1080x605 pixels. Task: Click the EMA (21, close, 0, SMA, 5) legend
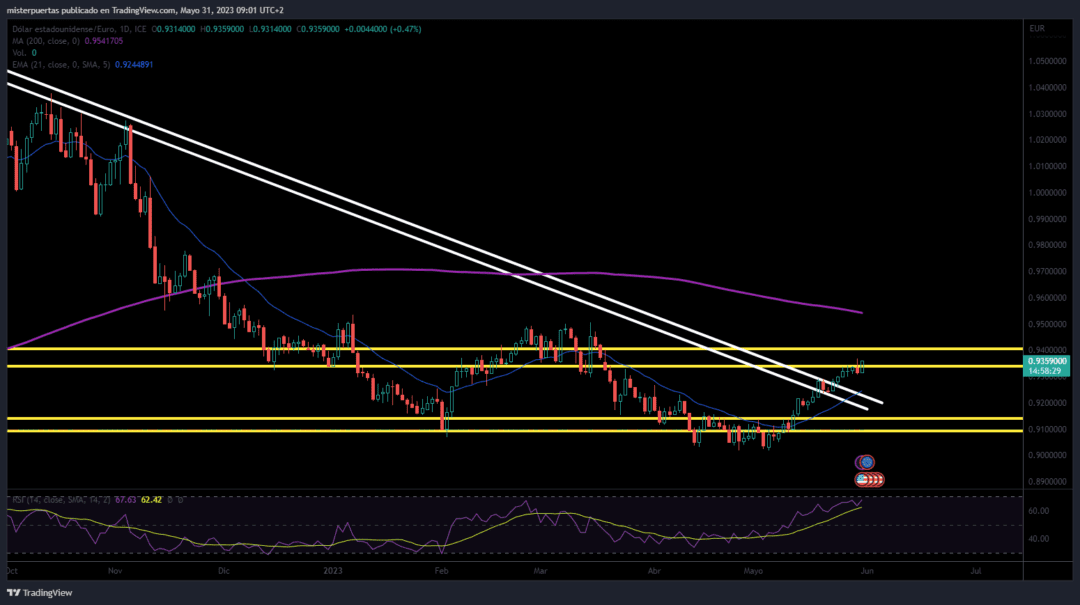pyautogui.click(x=83, y=64)
